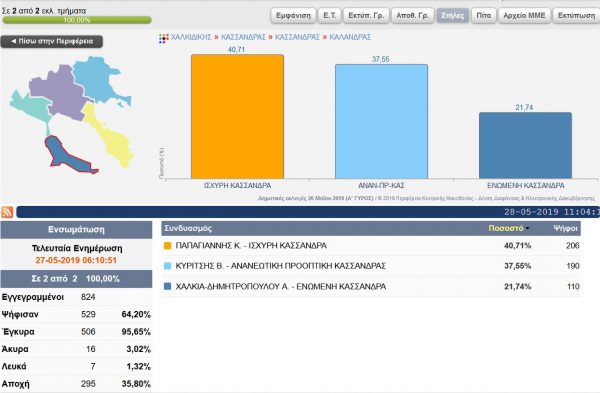600x393 pixels.
Task: Sort by the Ψήφοι column header
Action: tap(565, 228)
